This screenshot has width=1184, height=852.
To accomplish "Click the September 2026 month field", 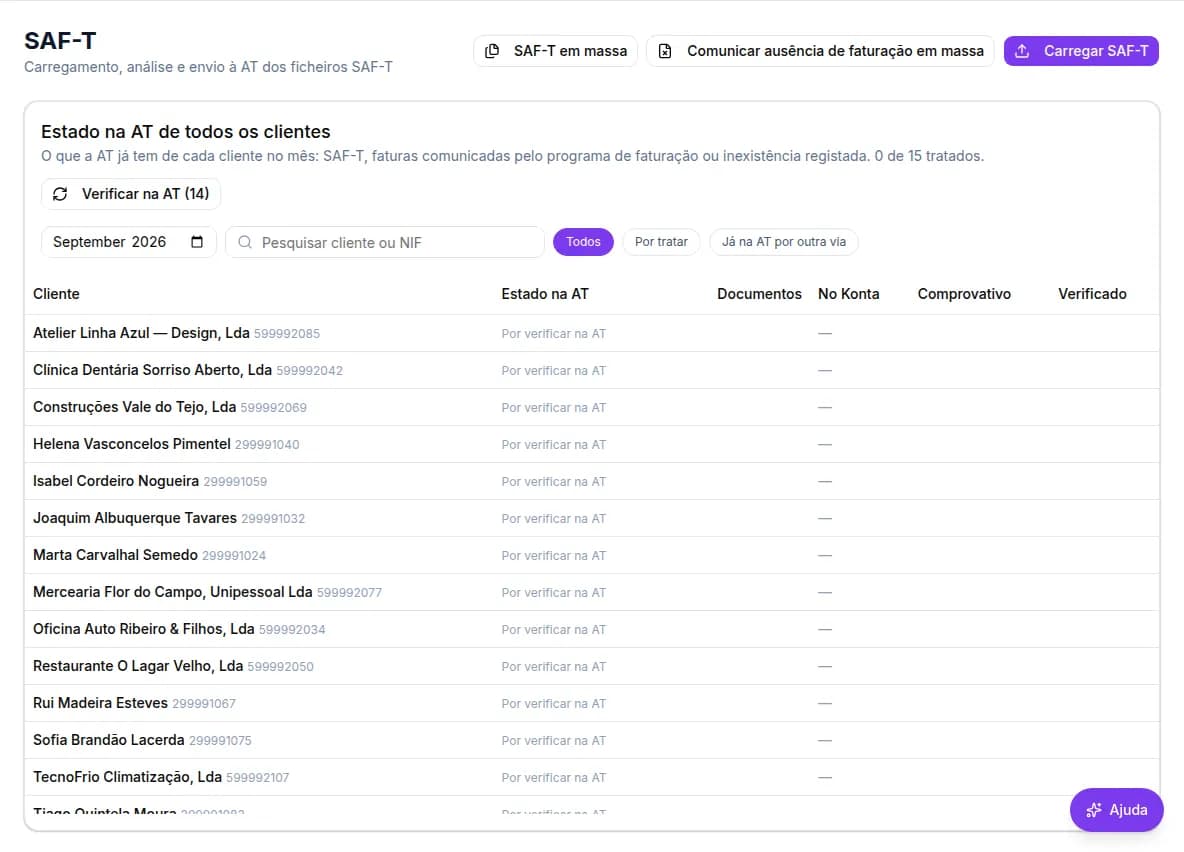I will [x=129, y=242].
